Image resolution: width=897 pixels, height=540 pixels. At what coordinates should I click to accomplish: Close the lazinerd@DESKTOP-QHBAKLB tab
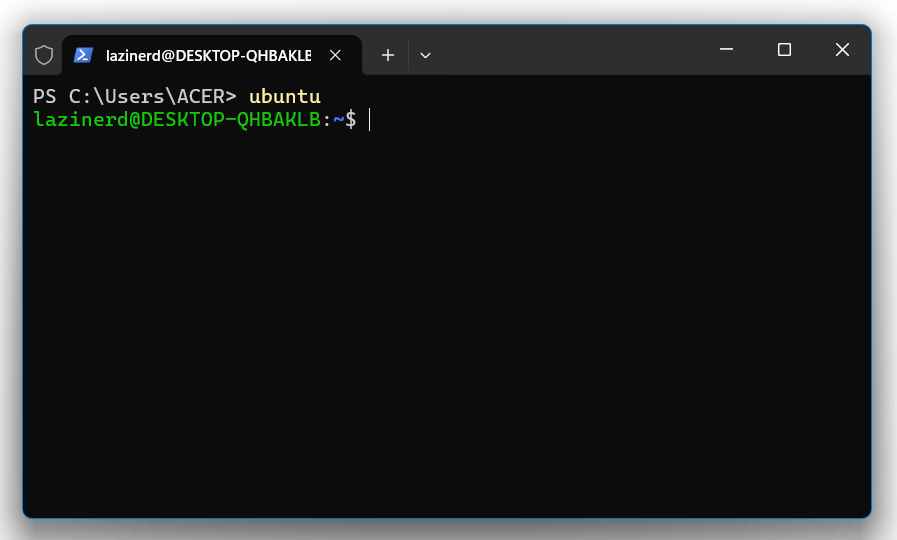pos(335,55)
